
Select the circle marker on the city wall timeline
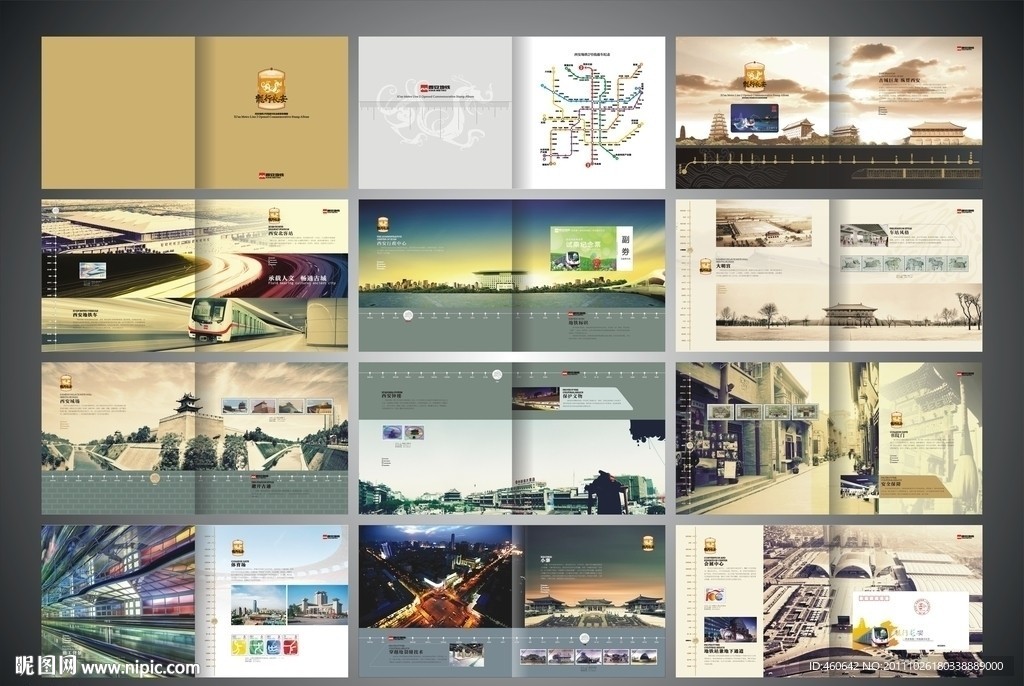155,478
